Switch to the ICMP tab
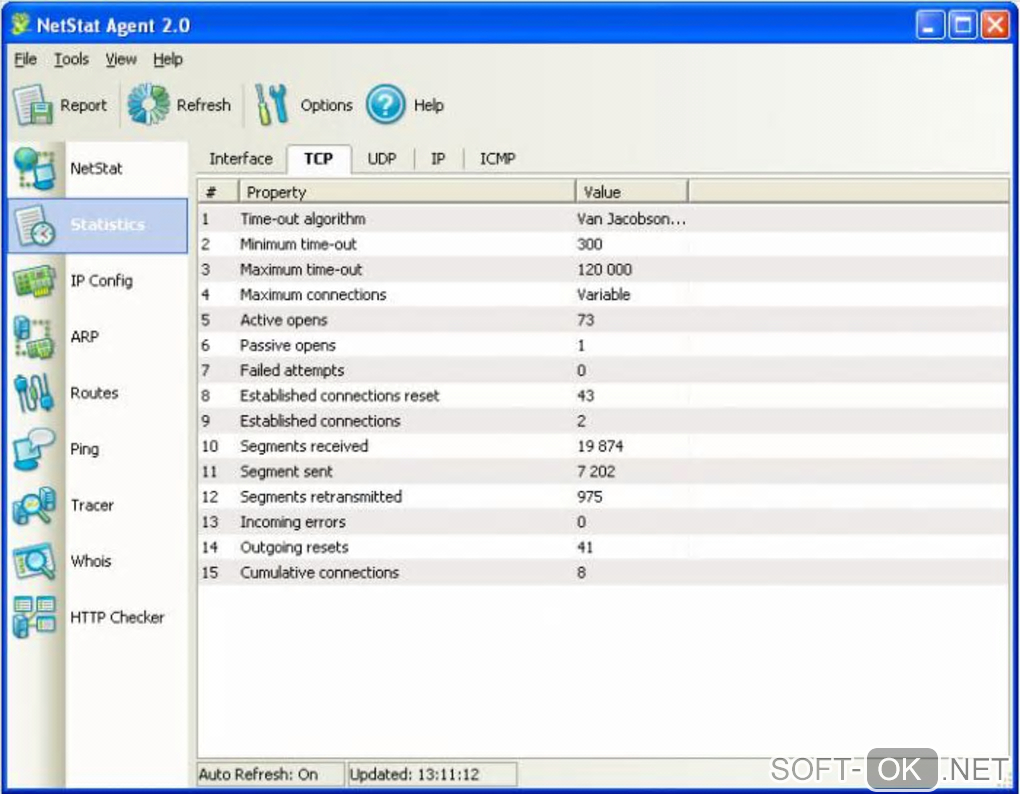 (x=498, y=159)
